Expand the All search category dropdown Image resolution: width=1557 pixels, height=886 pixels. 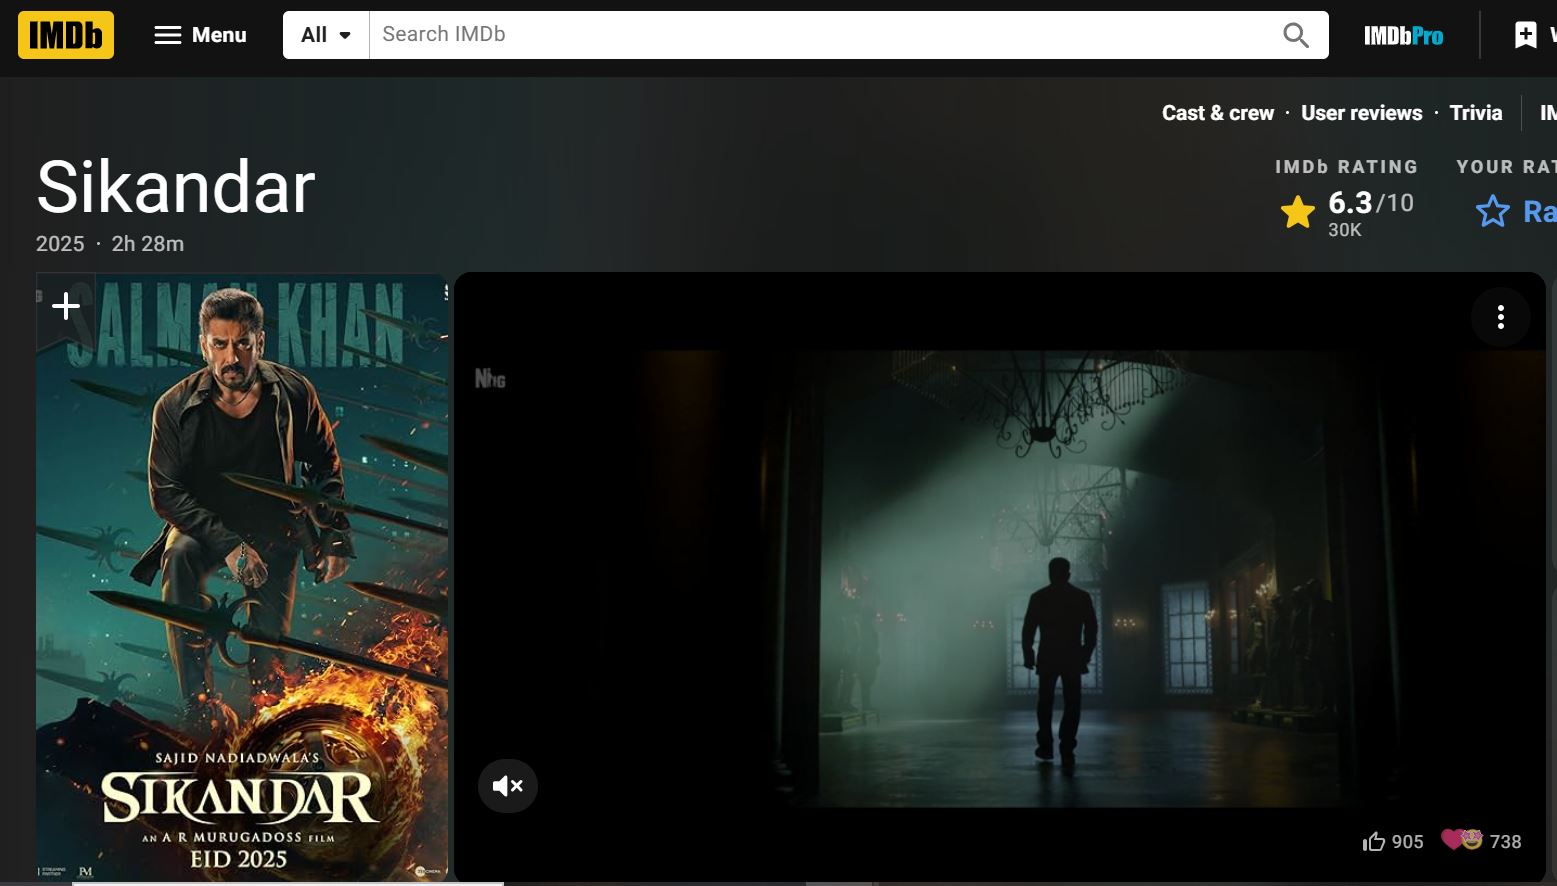(326, 35)
